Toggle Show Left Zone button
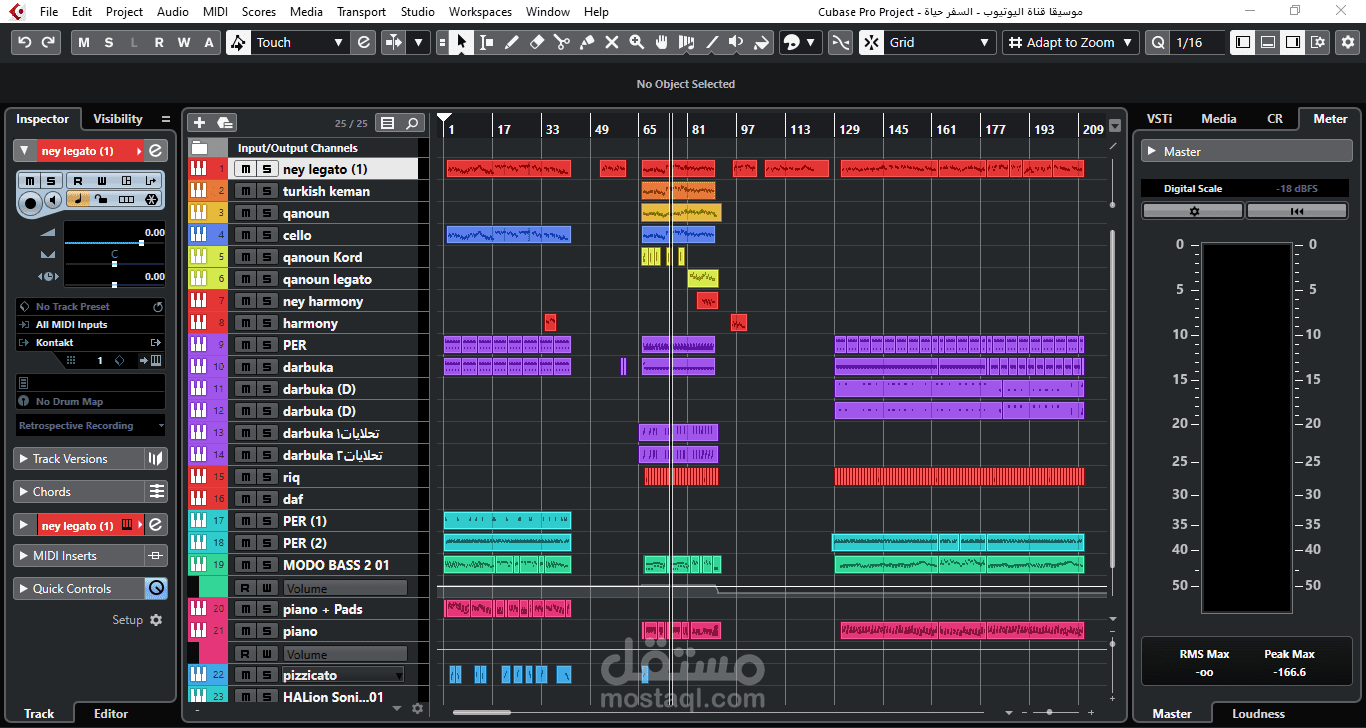Image resolution: width=1366 pixels, height=728 pixels. (x=1243, y=42)
